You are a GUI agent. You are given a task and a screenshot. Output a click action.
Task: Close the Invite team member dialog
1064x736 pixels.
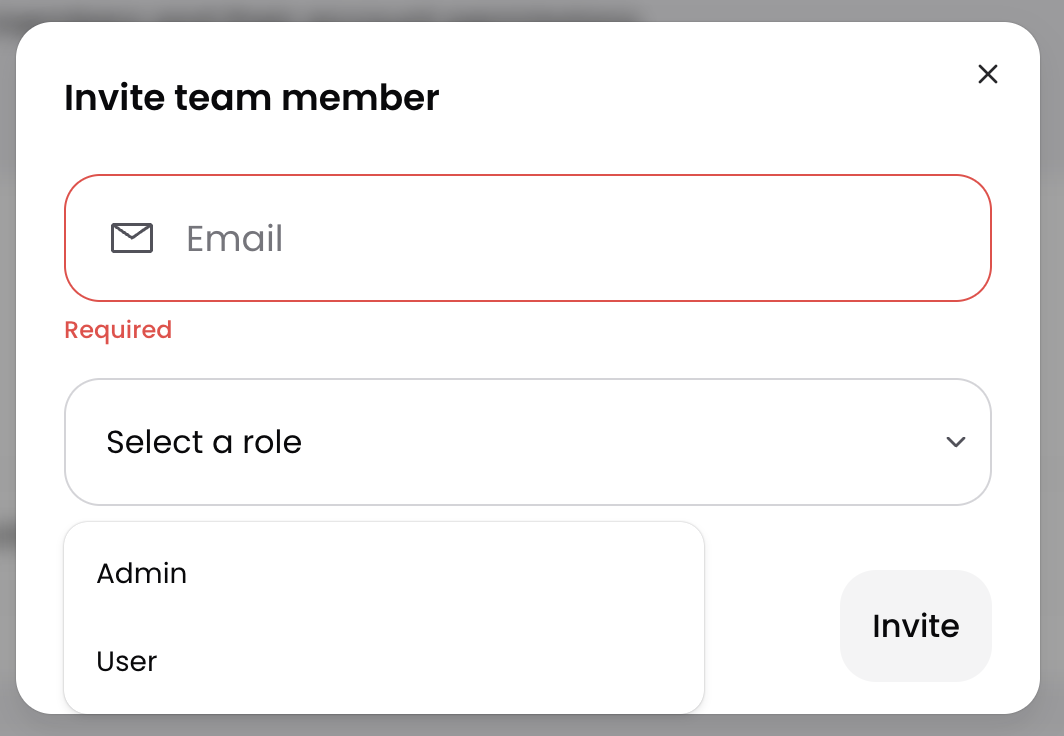pos(988,74)
